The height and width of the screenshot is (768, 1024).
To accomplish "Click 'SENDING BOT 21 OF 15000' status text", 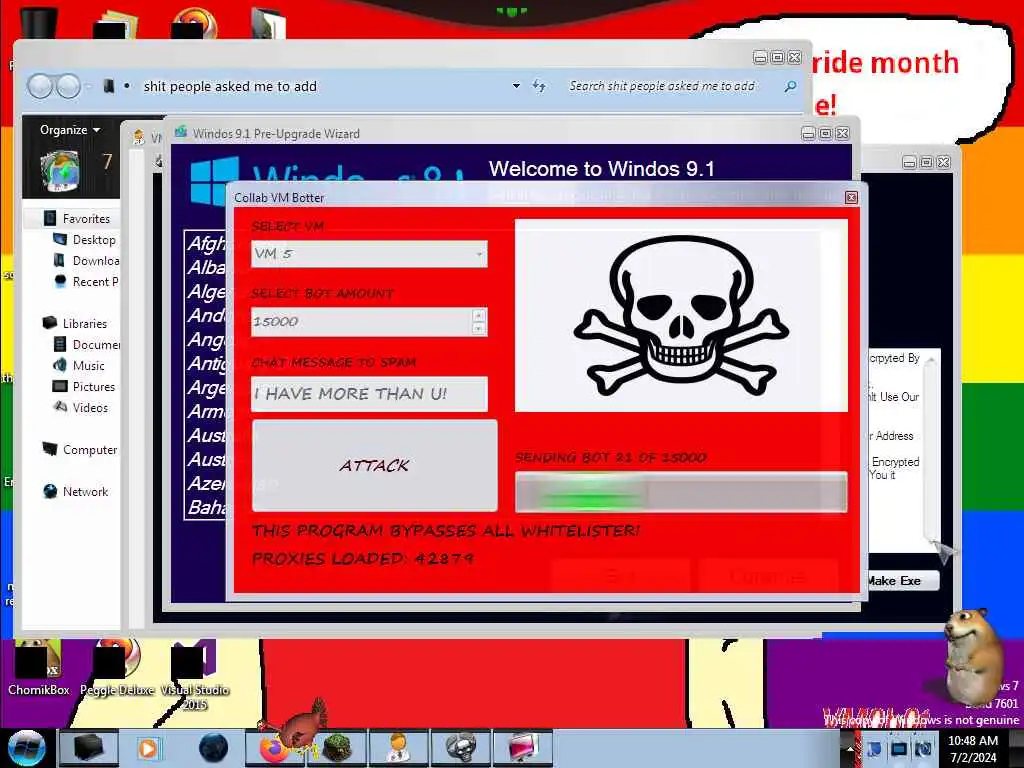I will pos(611,457).
